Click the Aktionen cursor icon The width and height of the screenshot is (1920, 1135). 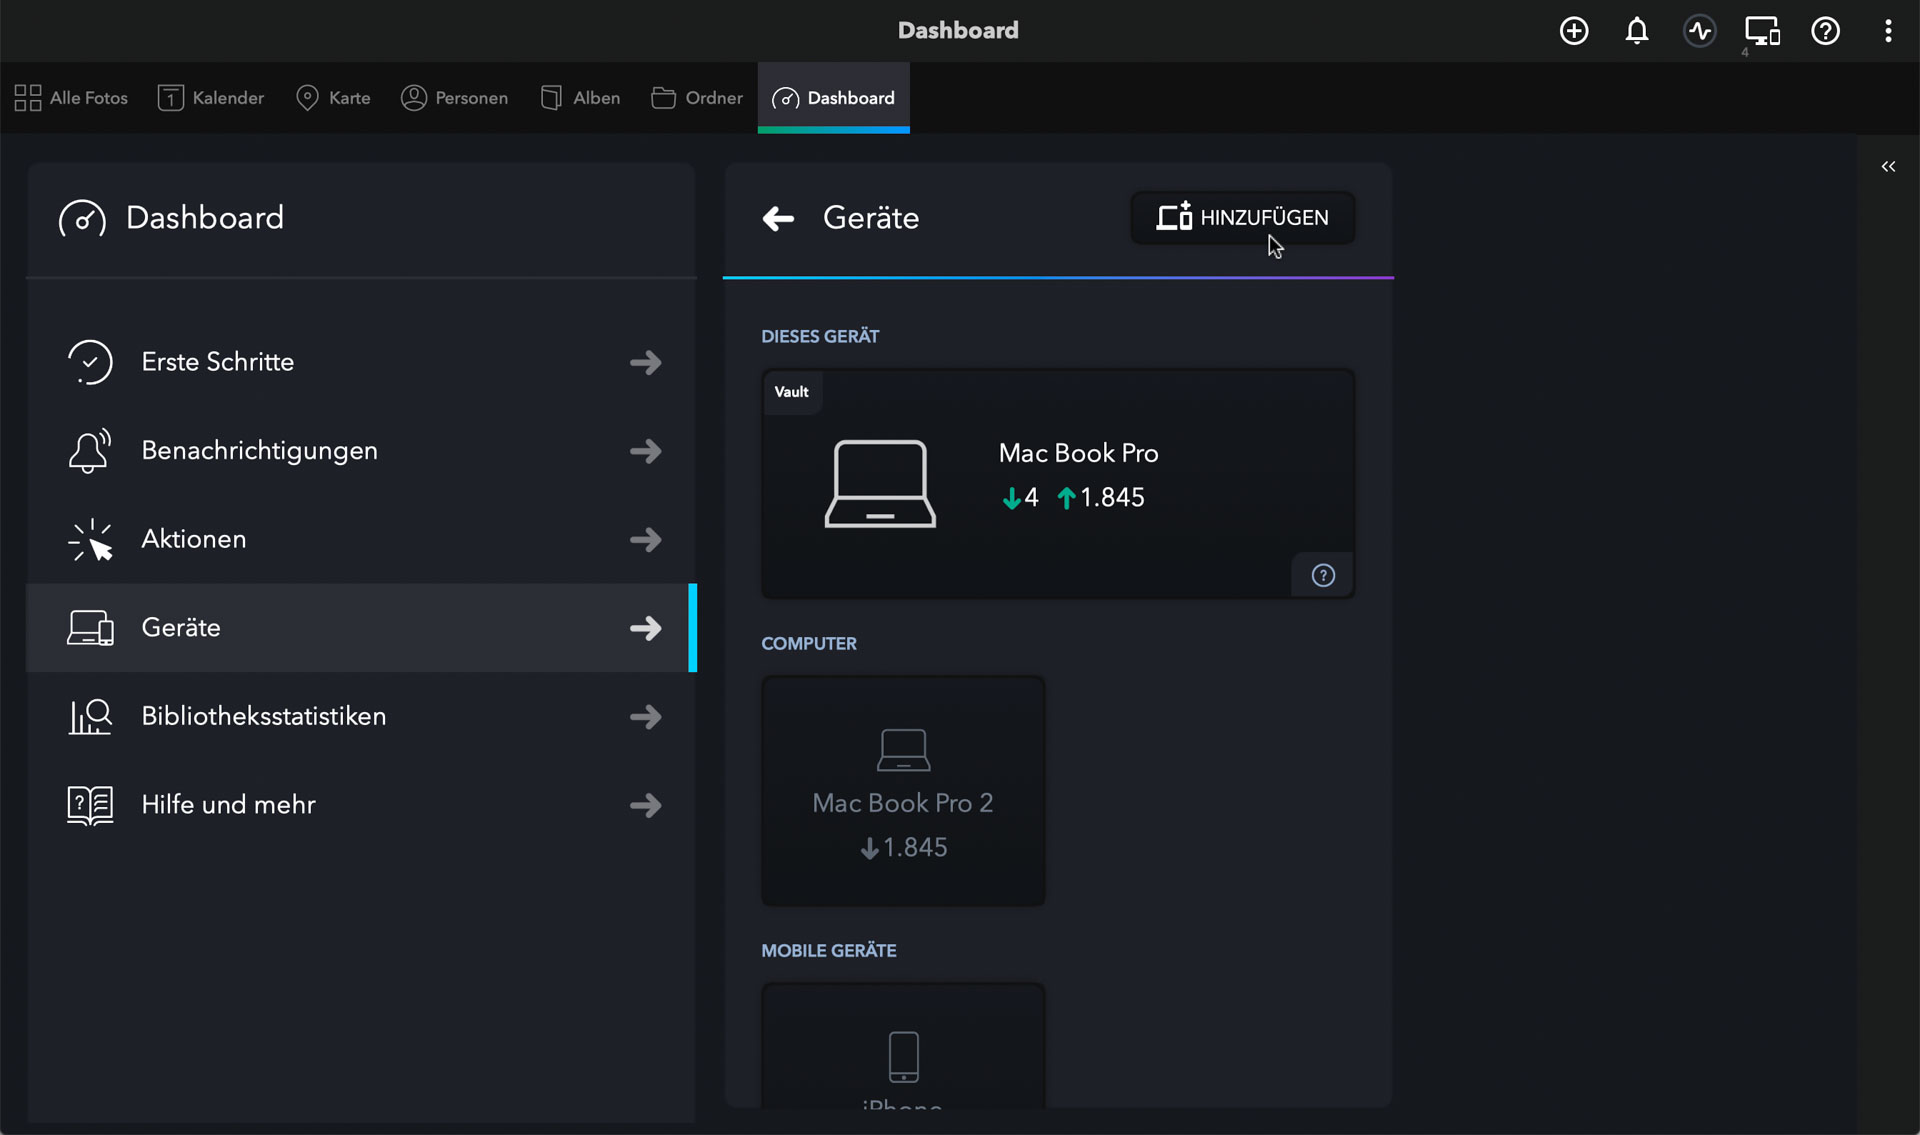[x=90, y=540]
